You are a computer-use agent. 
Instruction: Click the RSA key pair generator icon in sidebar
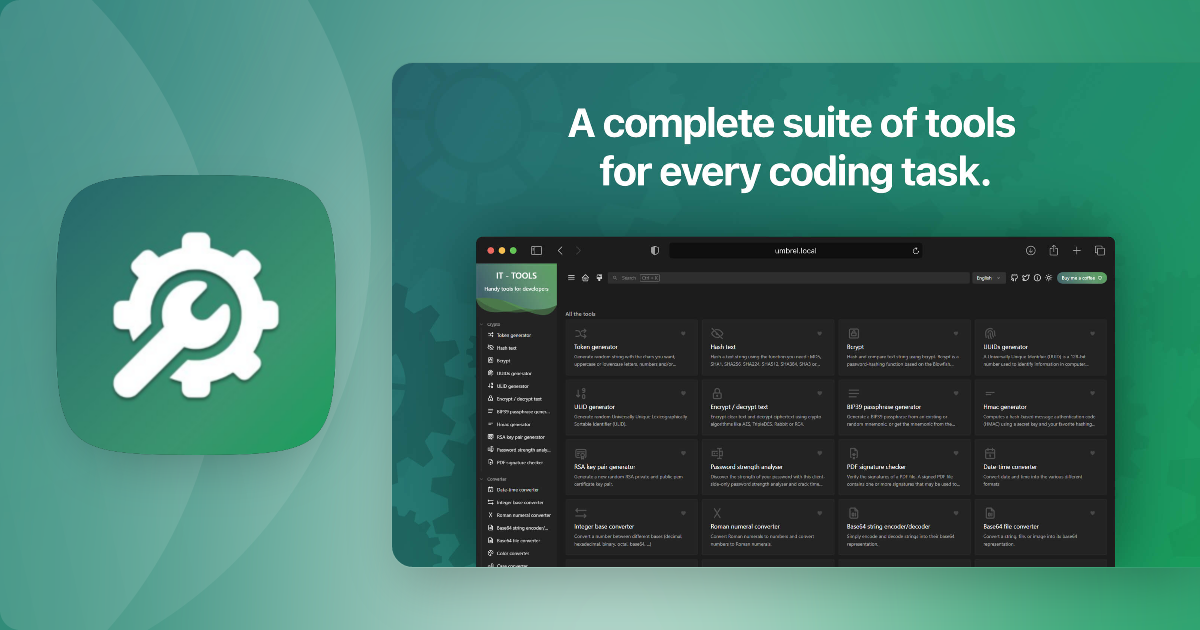[x=490, y=437]
